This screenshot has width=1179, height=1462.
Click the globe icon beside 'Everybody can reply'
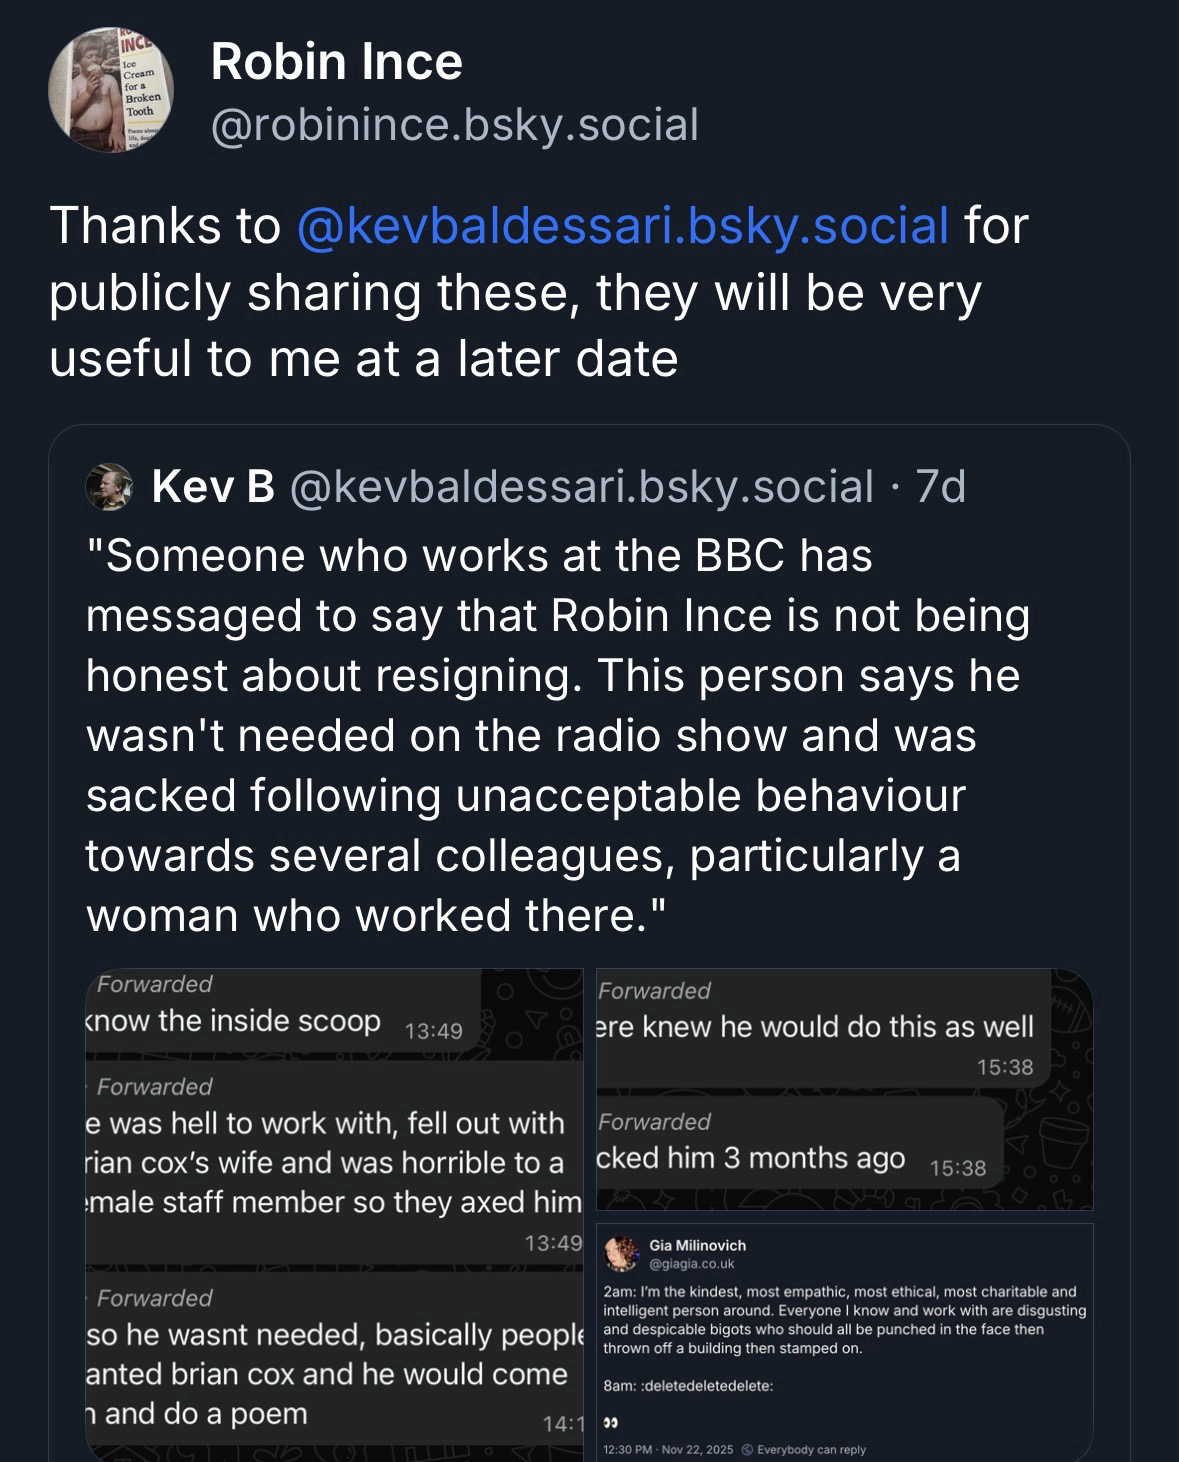[746, 1449]
